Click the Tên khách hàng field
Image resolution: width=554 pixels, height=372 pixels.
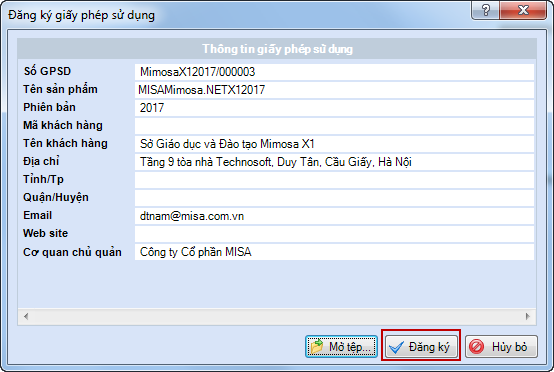click(334, 144)
